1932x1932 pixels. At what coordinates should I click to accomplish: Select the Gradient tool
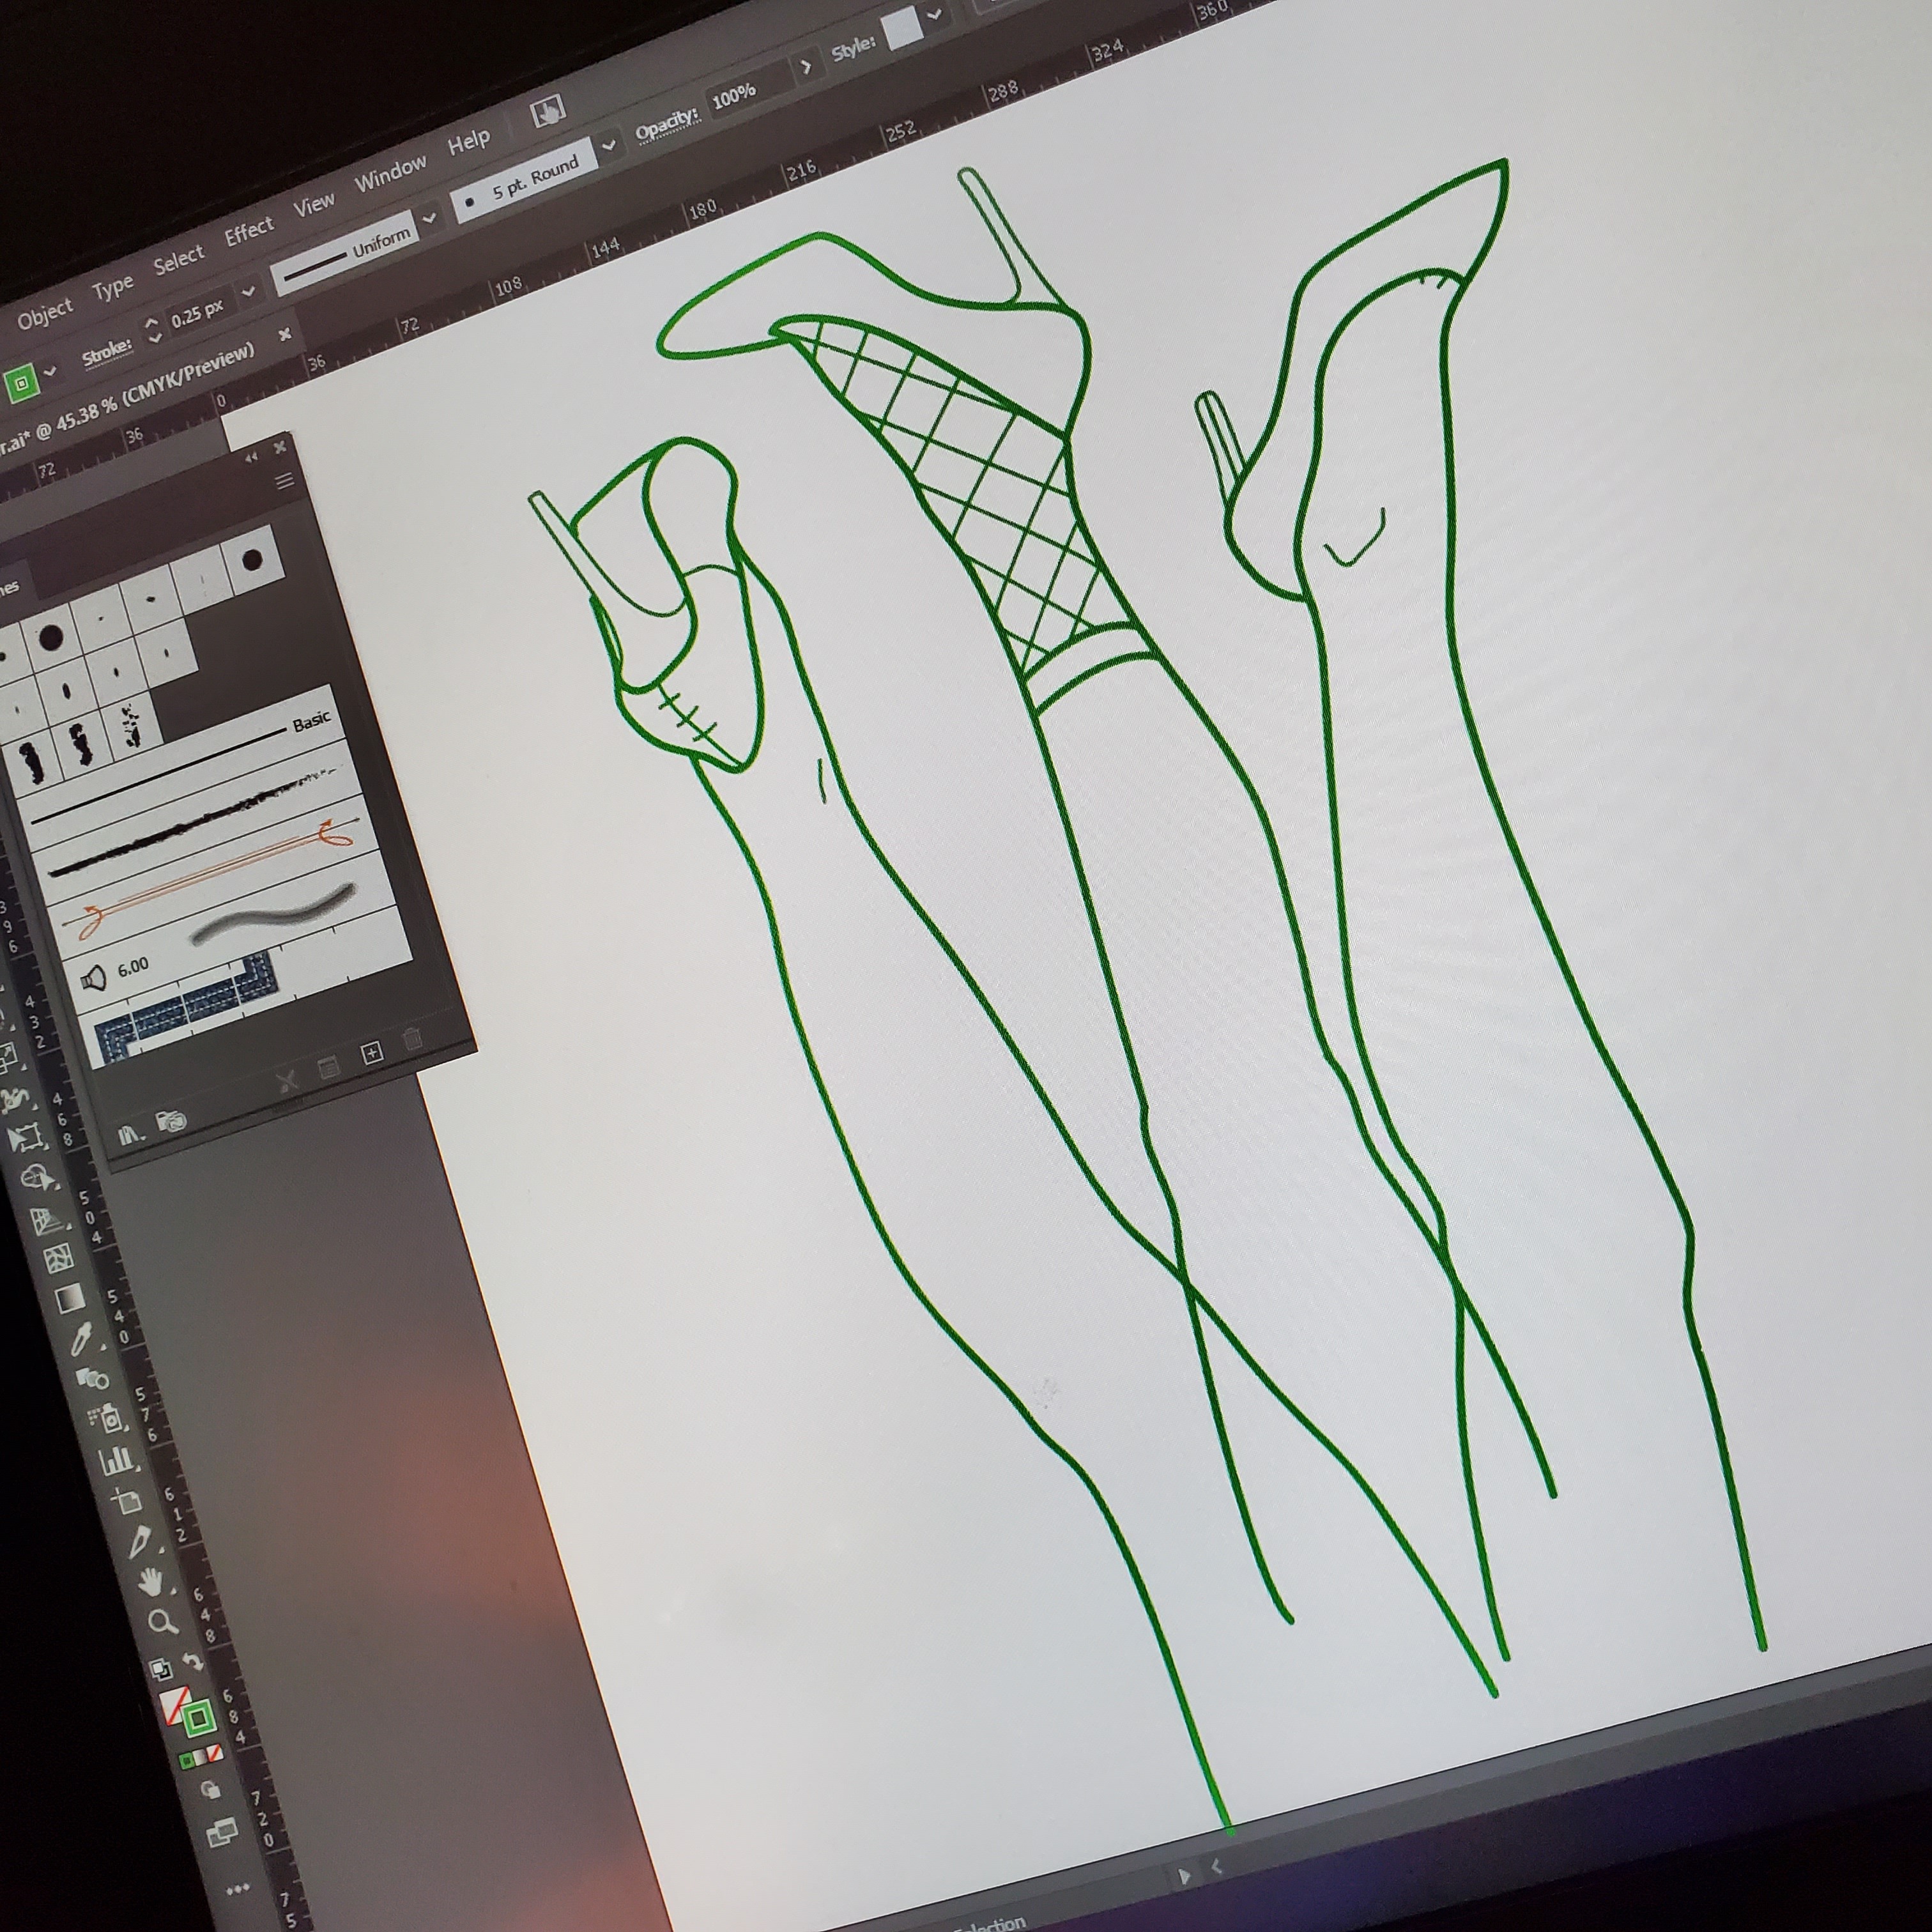pyautogui.click(x=70, y=1299)
